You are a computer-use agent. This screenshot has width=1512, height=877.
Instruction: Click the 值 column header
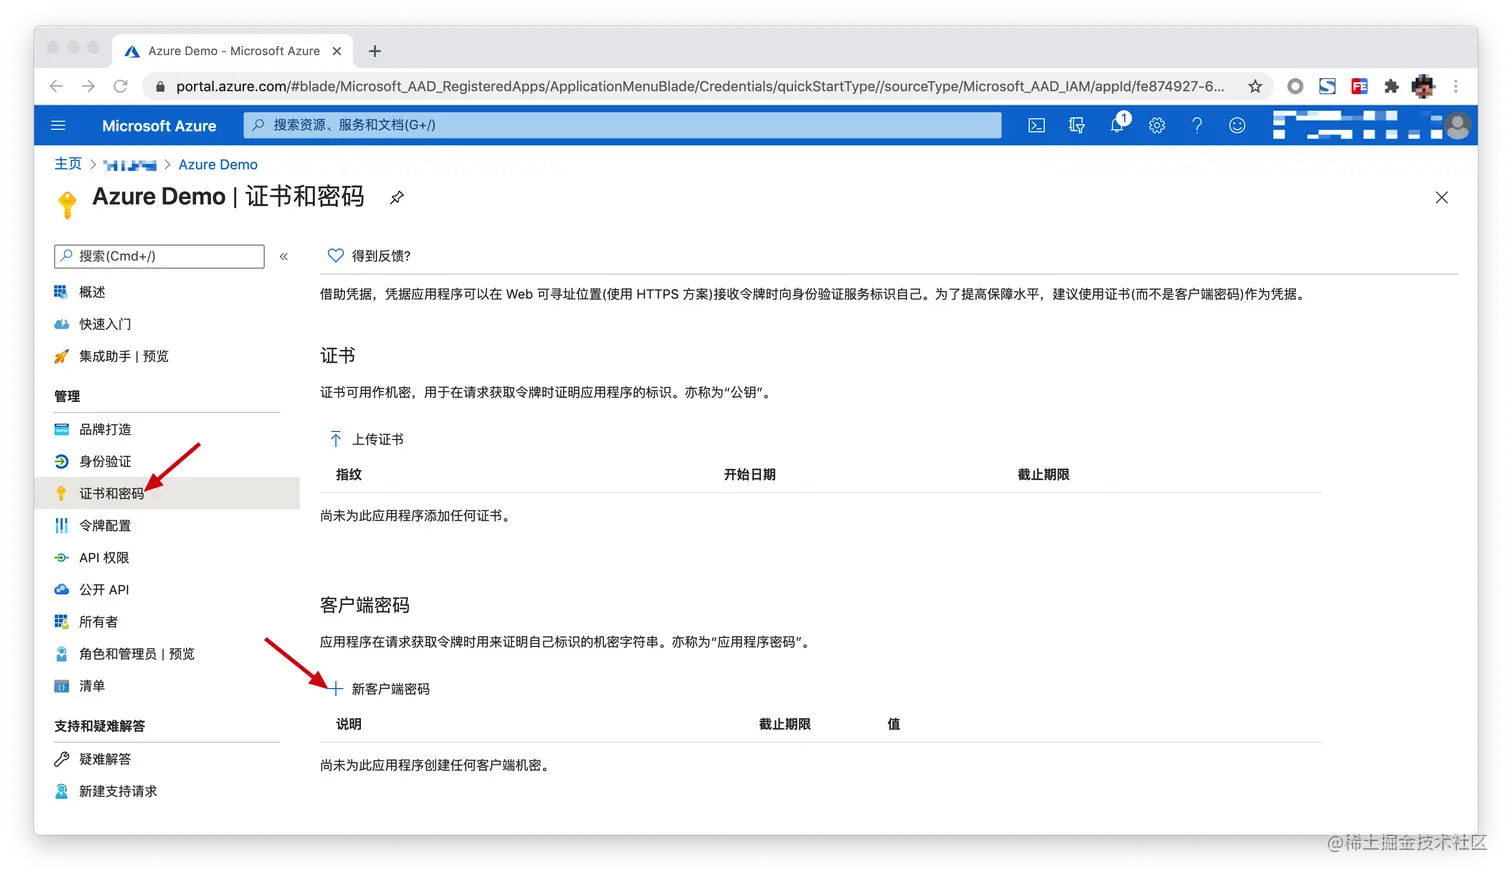click(x=894, y=724)
